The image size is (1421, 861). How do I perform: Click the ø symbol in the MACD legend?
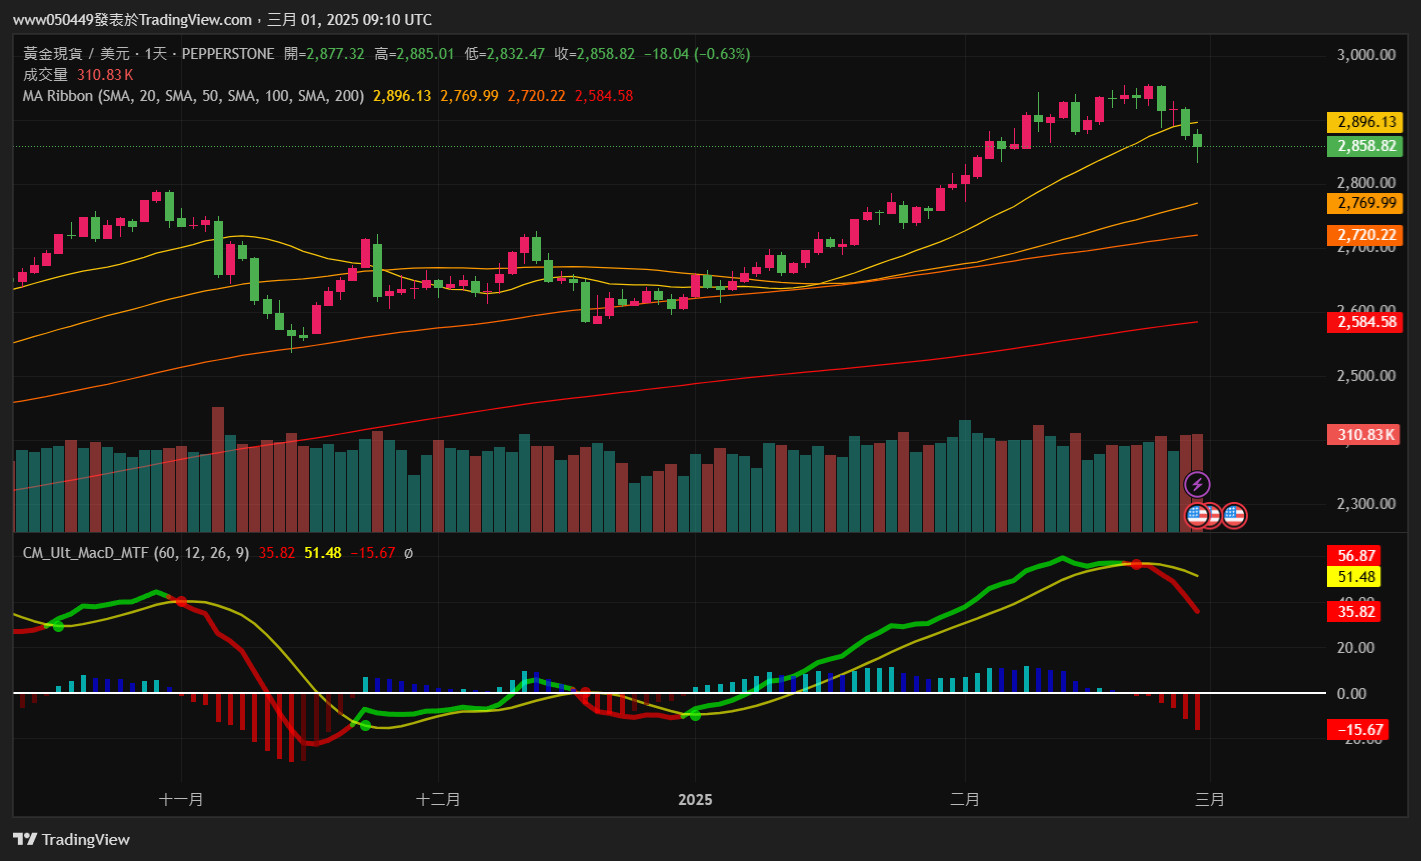(408, 552)
